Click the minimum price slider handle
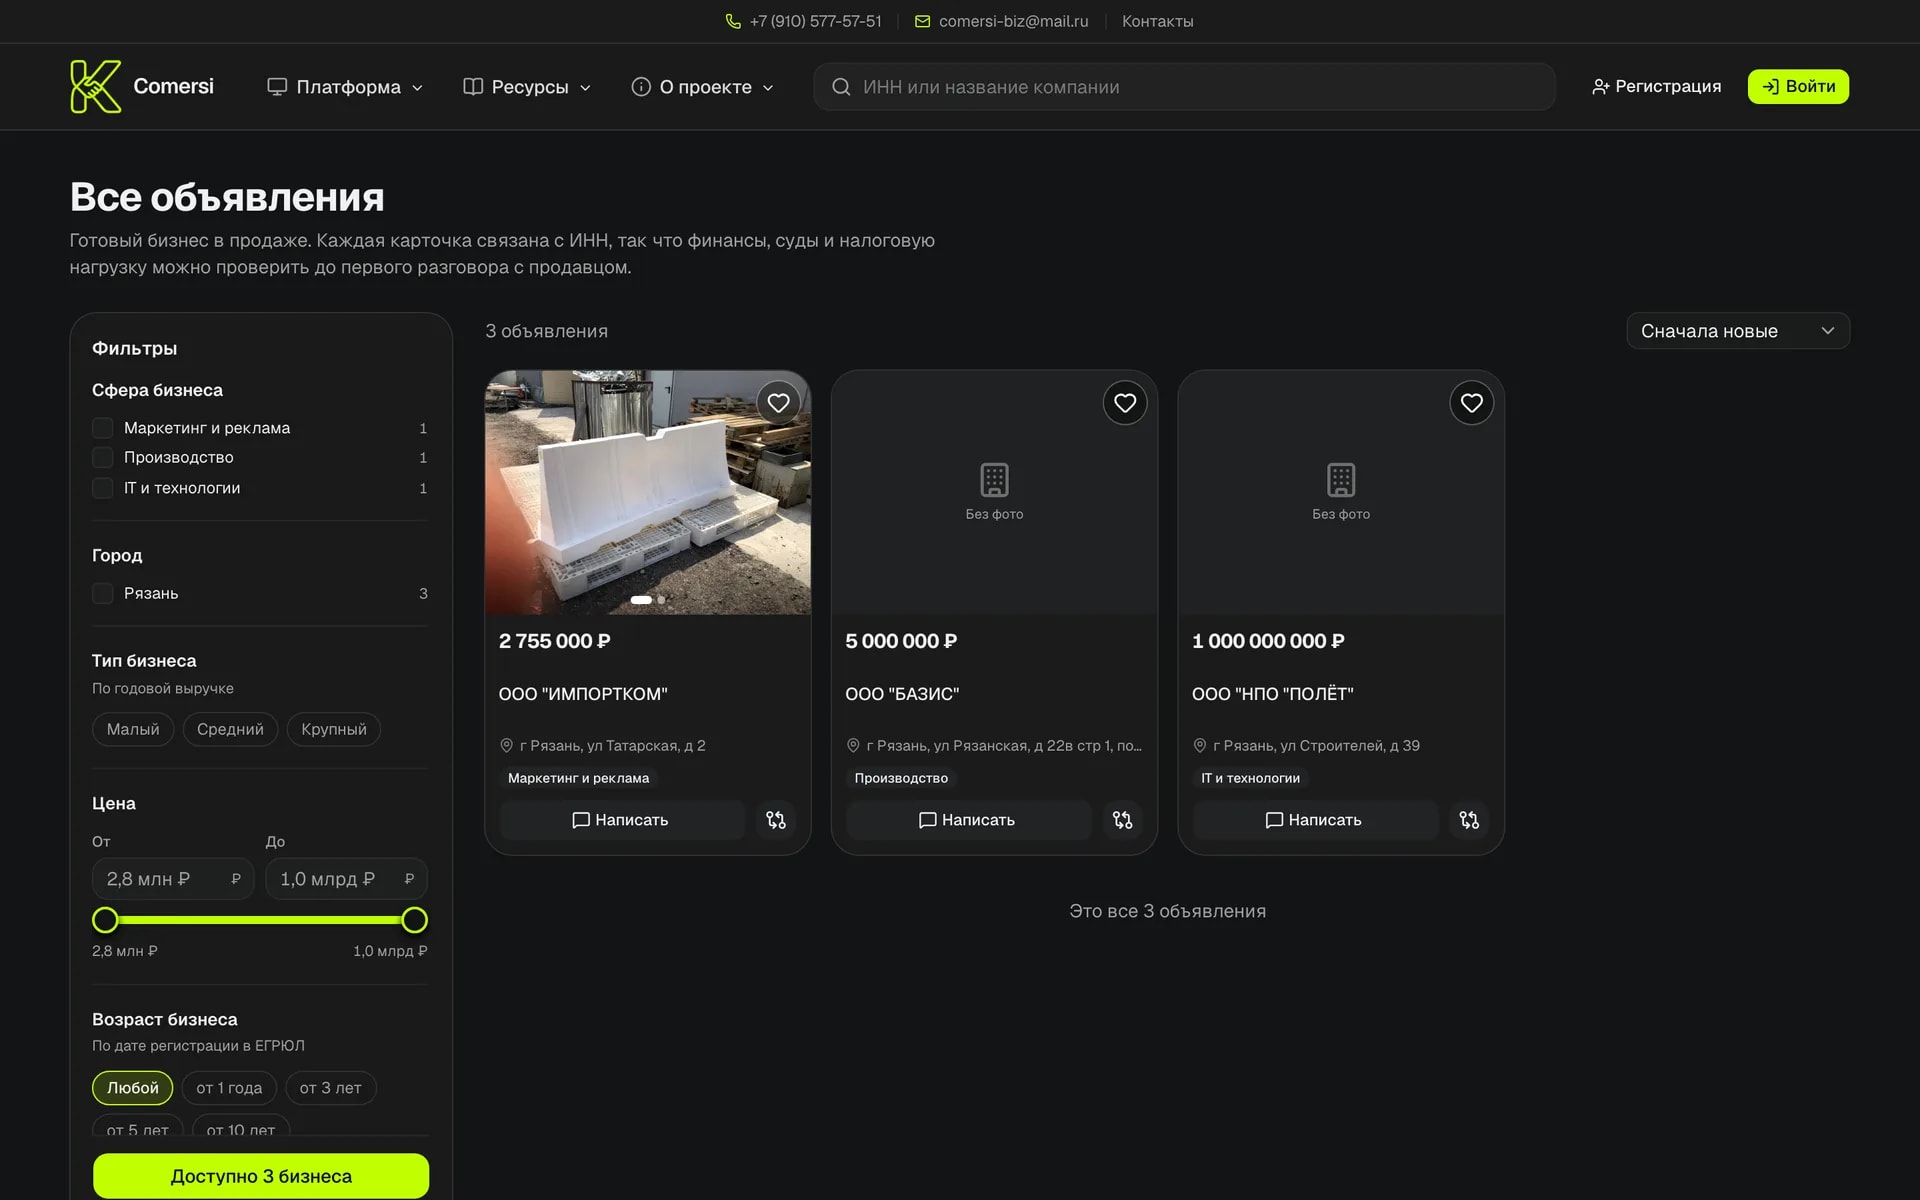The width and height of the screenshot is (1920, 1200). click(105, 920)
